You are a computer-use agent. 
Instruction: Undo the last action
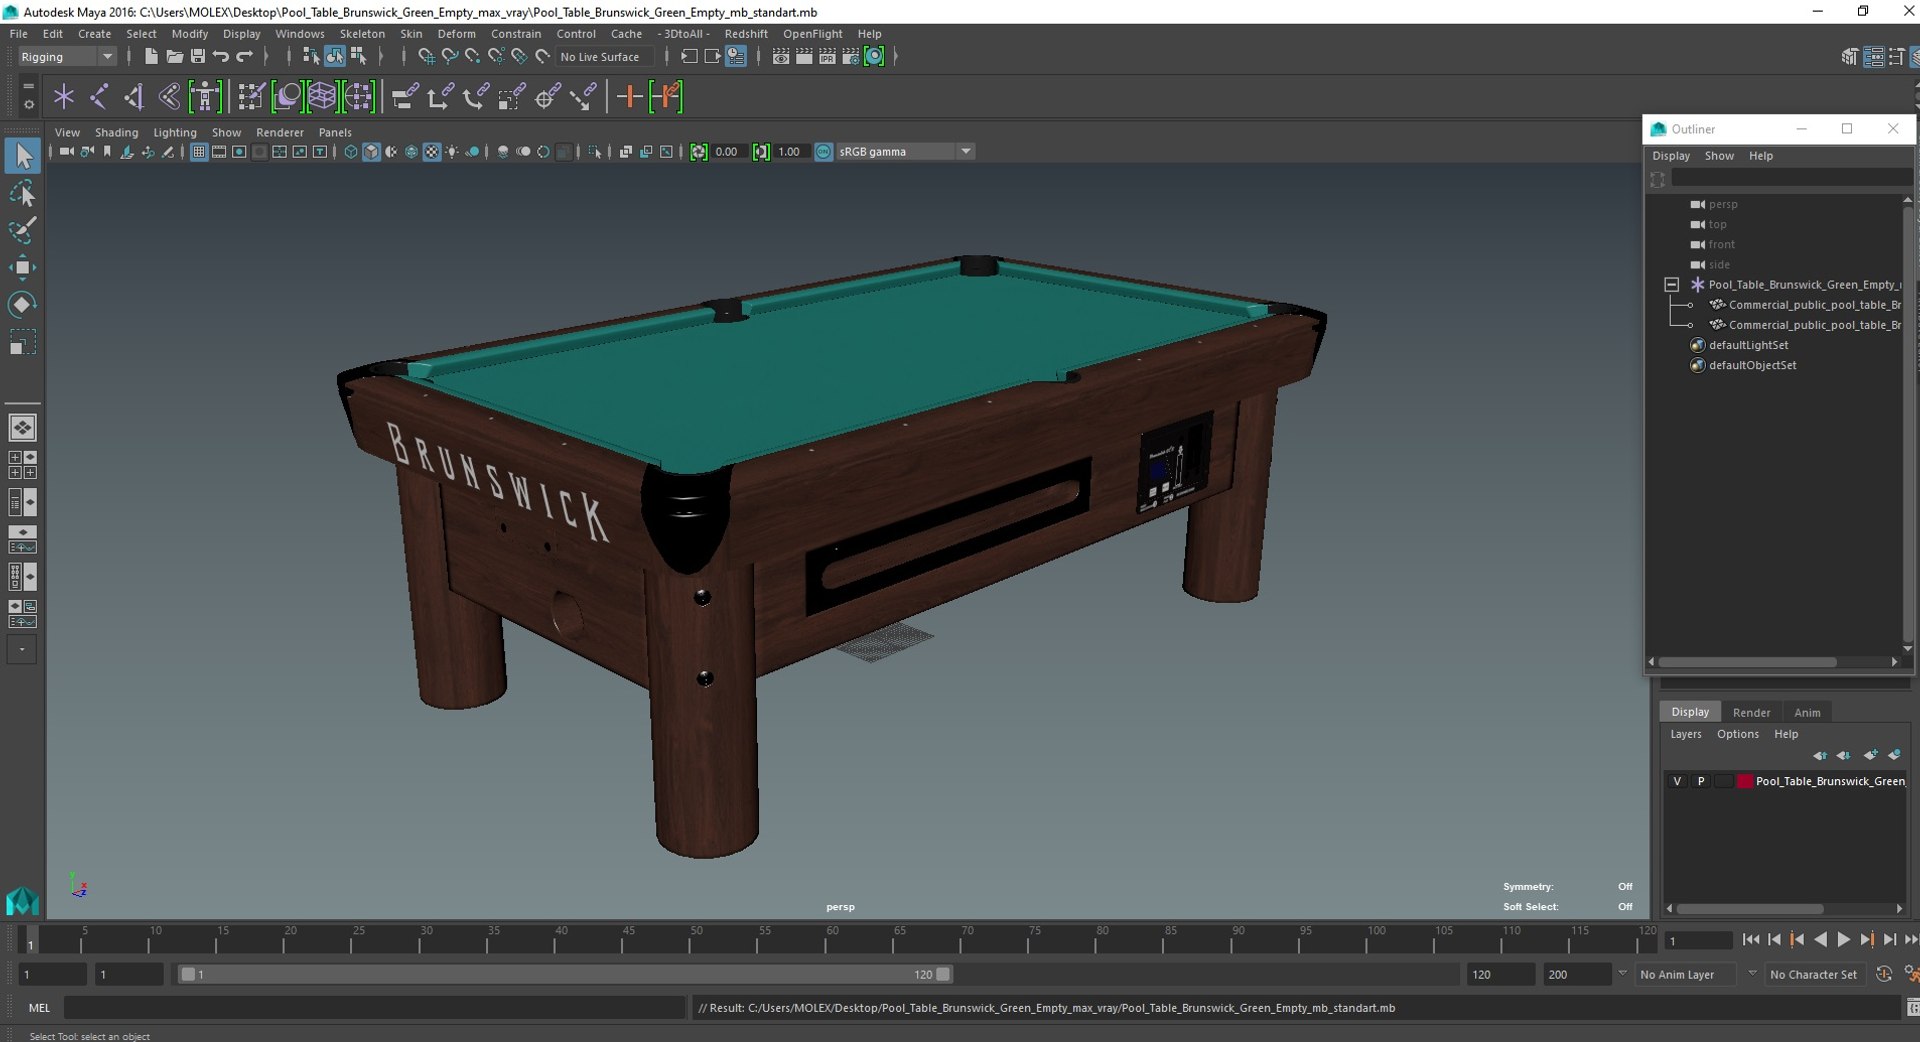tap(221, 57)
